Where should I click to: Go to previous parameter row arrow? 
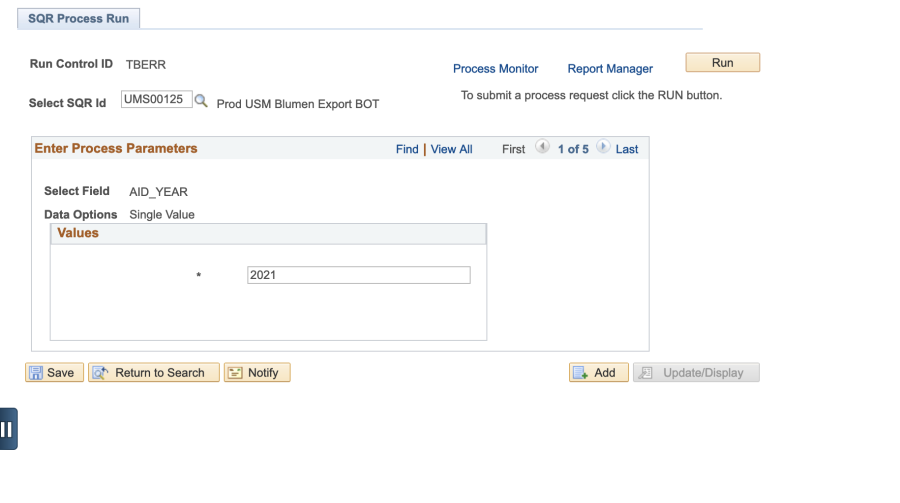542,147
